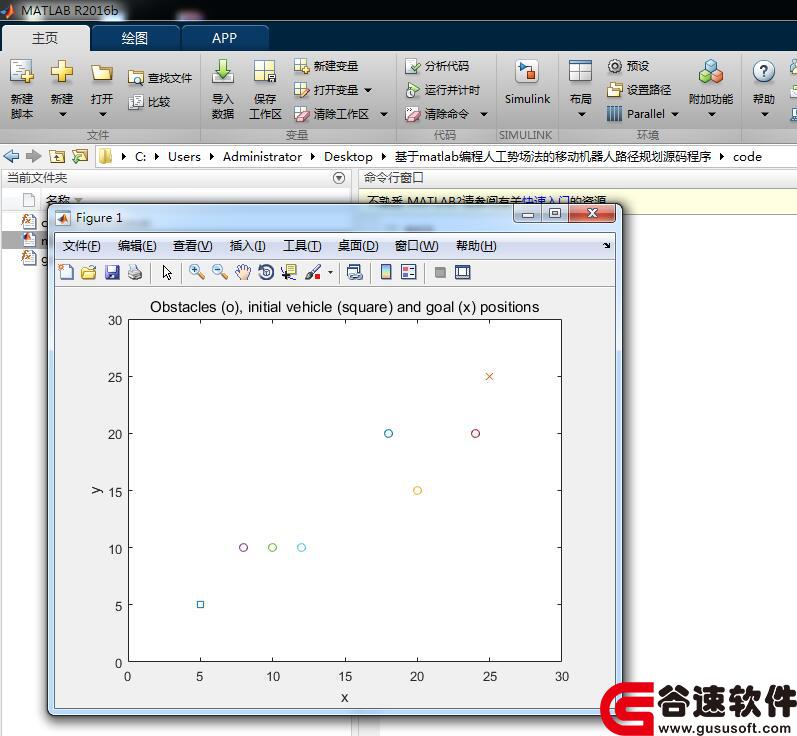Click Link Plot icon in Figure 1 toolbar

tap(354, 272)
